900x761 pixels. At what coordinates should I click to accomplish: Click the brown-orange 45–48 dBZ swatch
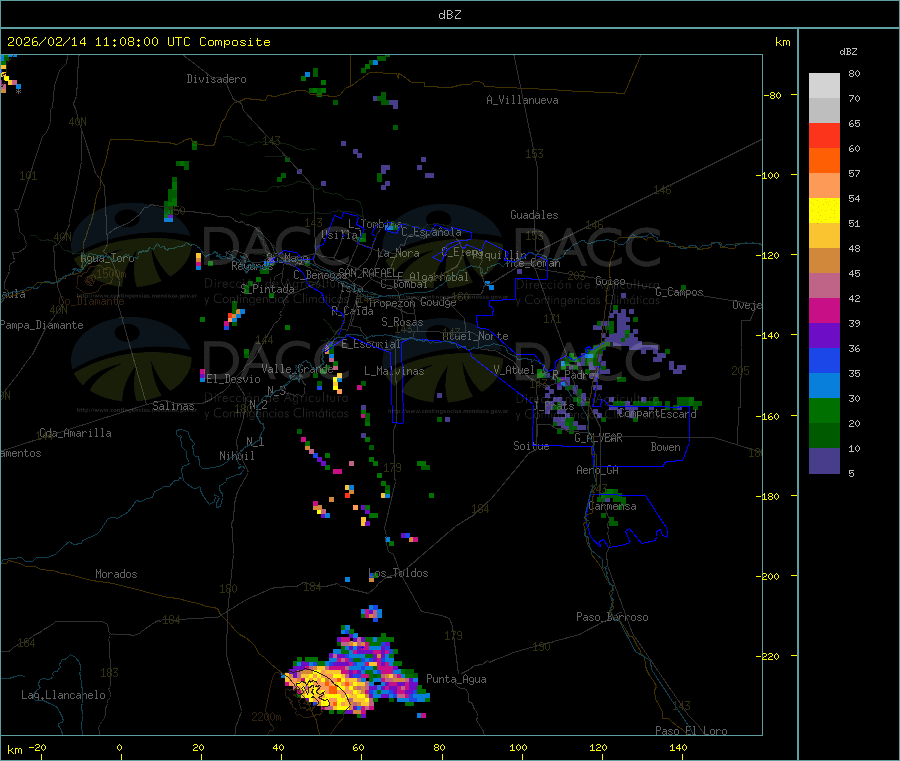click(x=824, y=261)
